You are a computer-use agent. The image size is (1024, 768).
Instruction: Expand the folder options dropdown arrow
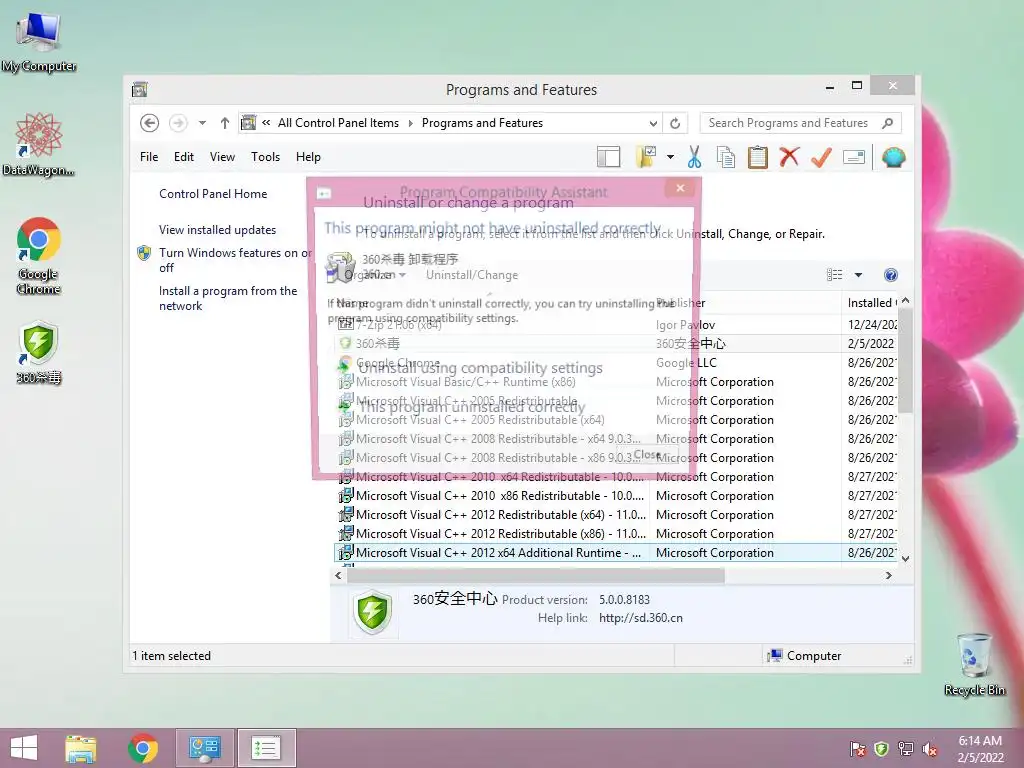point(670,157)
